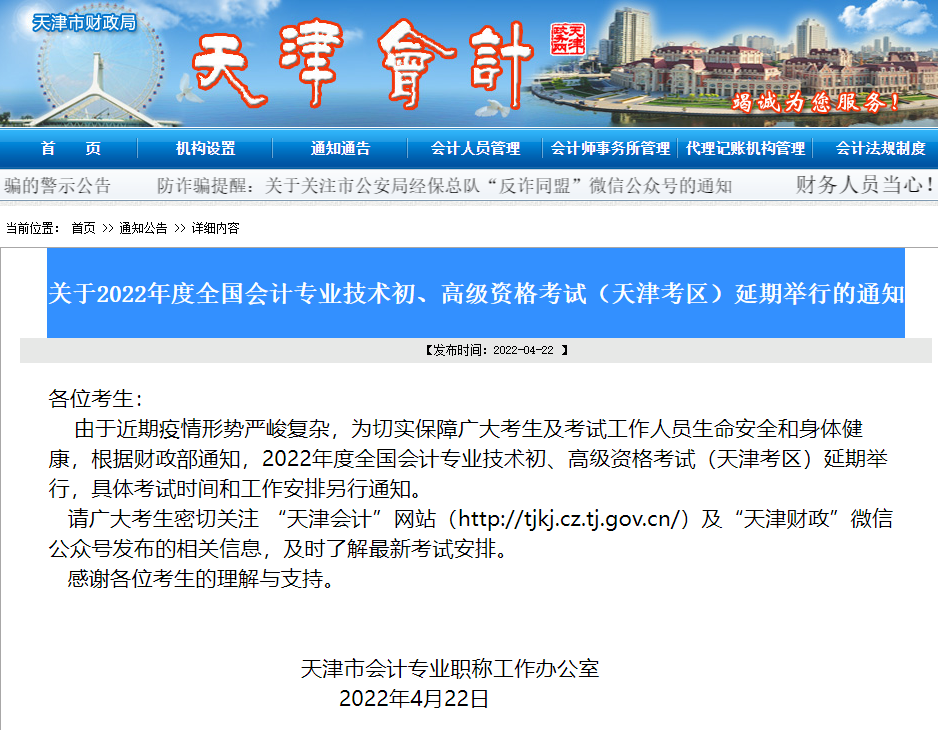Select 会计人员管理 in the navigation bar
938x730 pixels.
click(x=475, y=148)
